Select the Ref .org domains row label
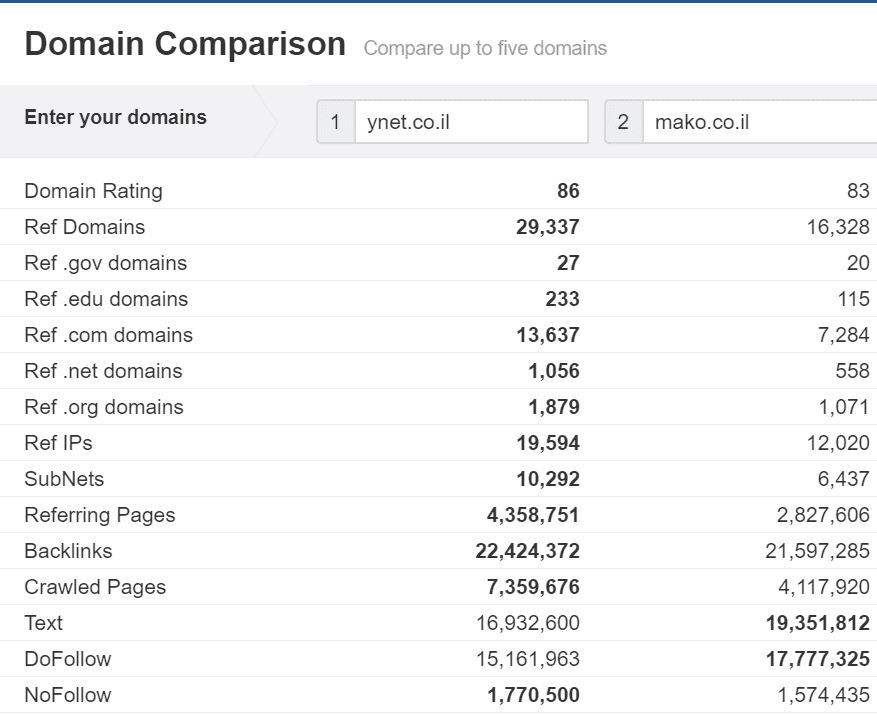 click(x=104, y=407)
